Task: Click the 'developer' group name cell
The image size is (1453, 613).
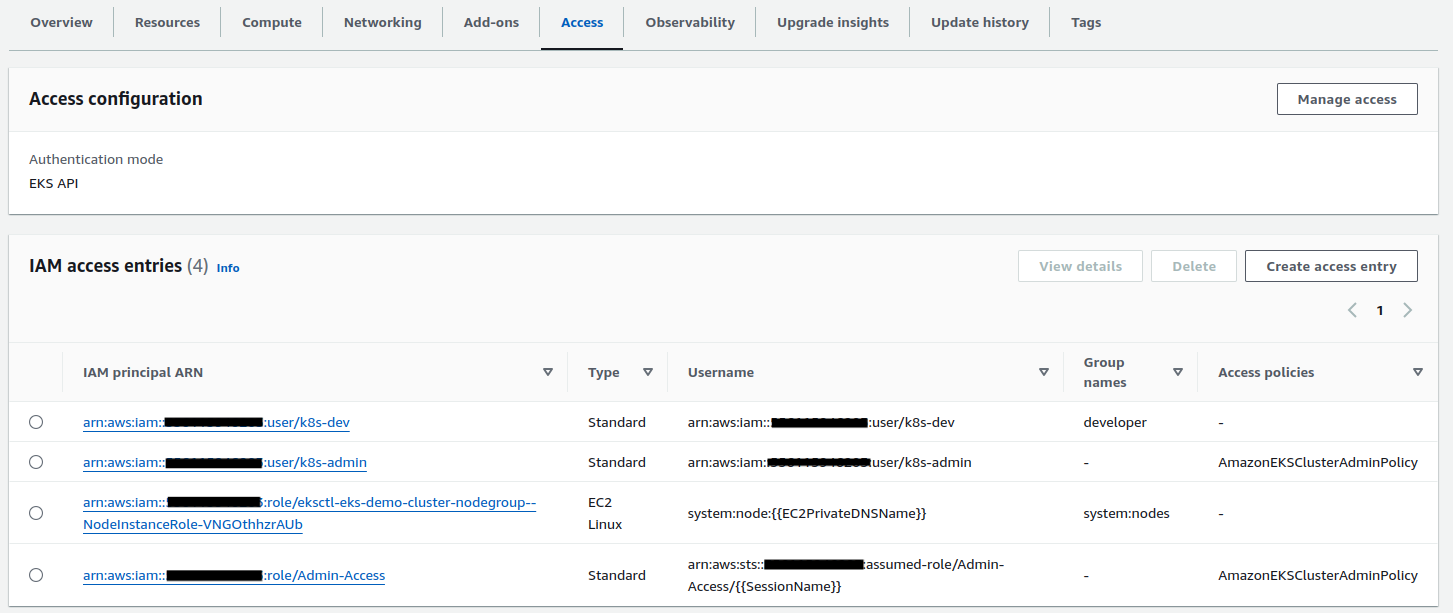Action: [x=1115, y=422]
